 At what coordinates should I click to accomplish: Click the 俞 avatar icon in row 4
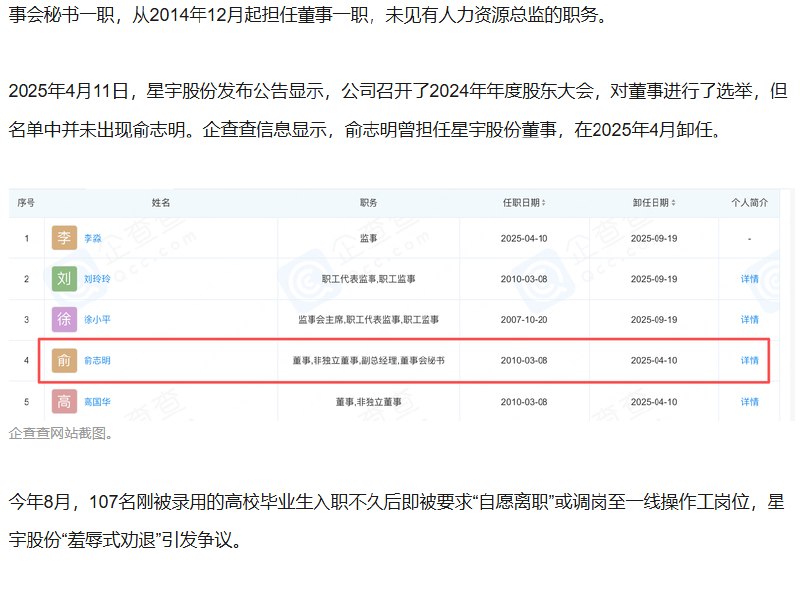click(x=64, y=360)
